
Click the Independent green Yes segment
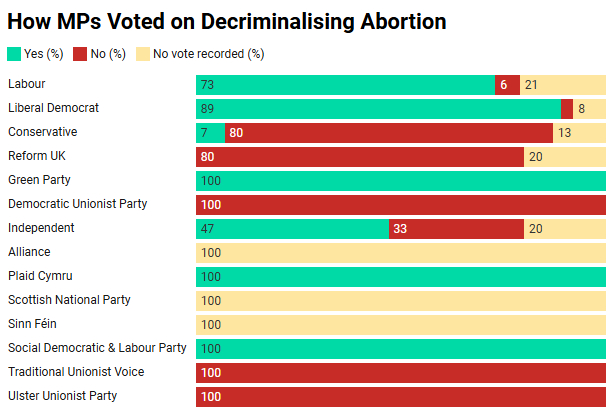click(292, 229)
